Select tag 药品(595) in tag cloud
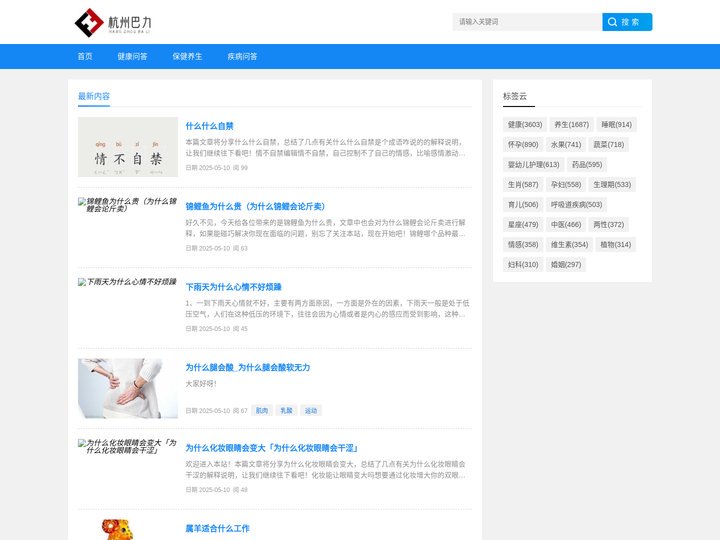The height and width of the screenshot is (540, 720). click(x=587, y=164)
